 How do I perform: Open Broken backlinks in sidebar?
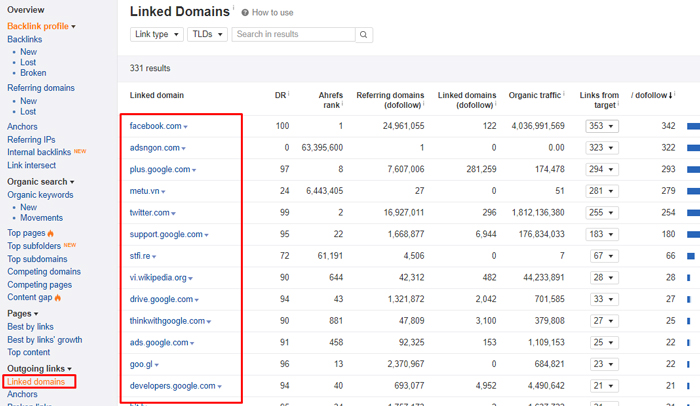click(x=33, y=73)
